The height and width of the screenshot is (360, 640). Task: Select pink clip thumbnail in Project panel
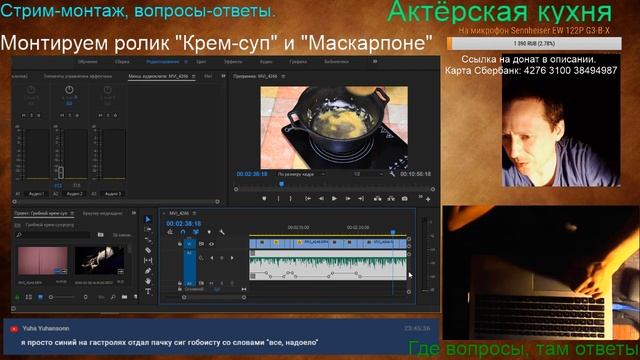(x=42, y=260)
